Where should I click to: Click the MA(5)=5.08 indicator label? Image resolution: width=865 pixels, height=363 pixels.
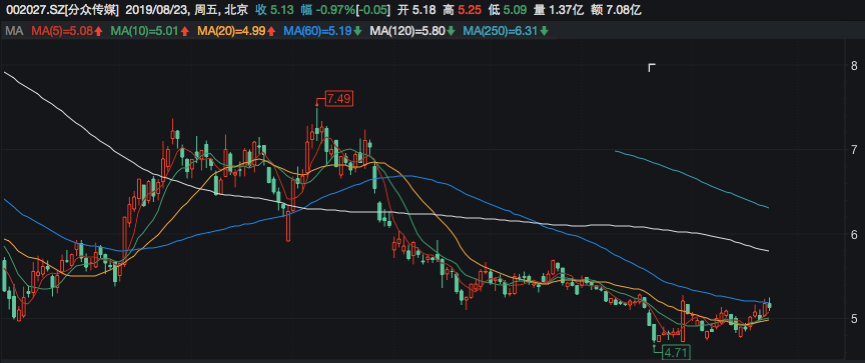click(62, 31)
